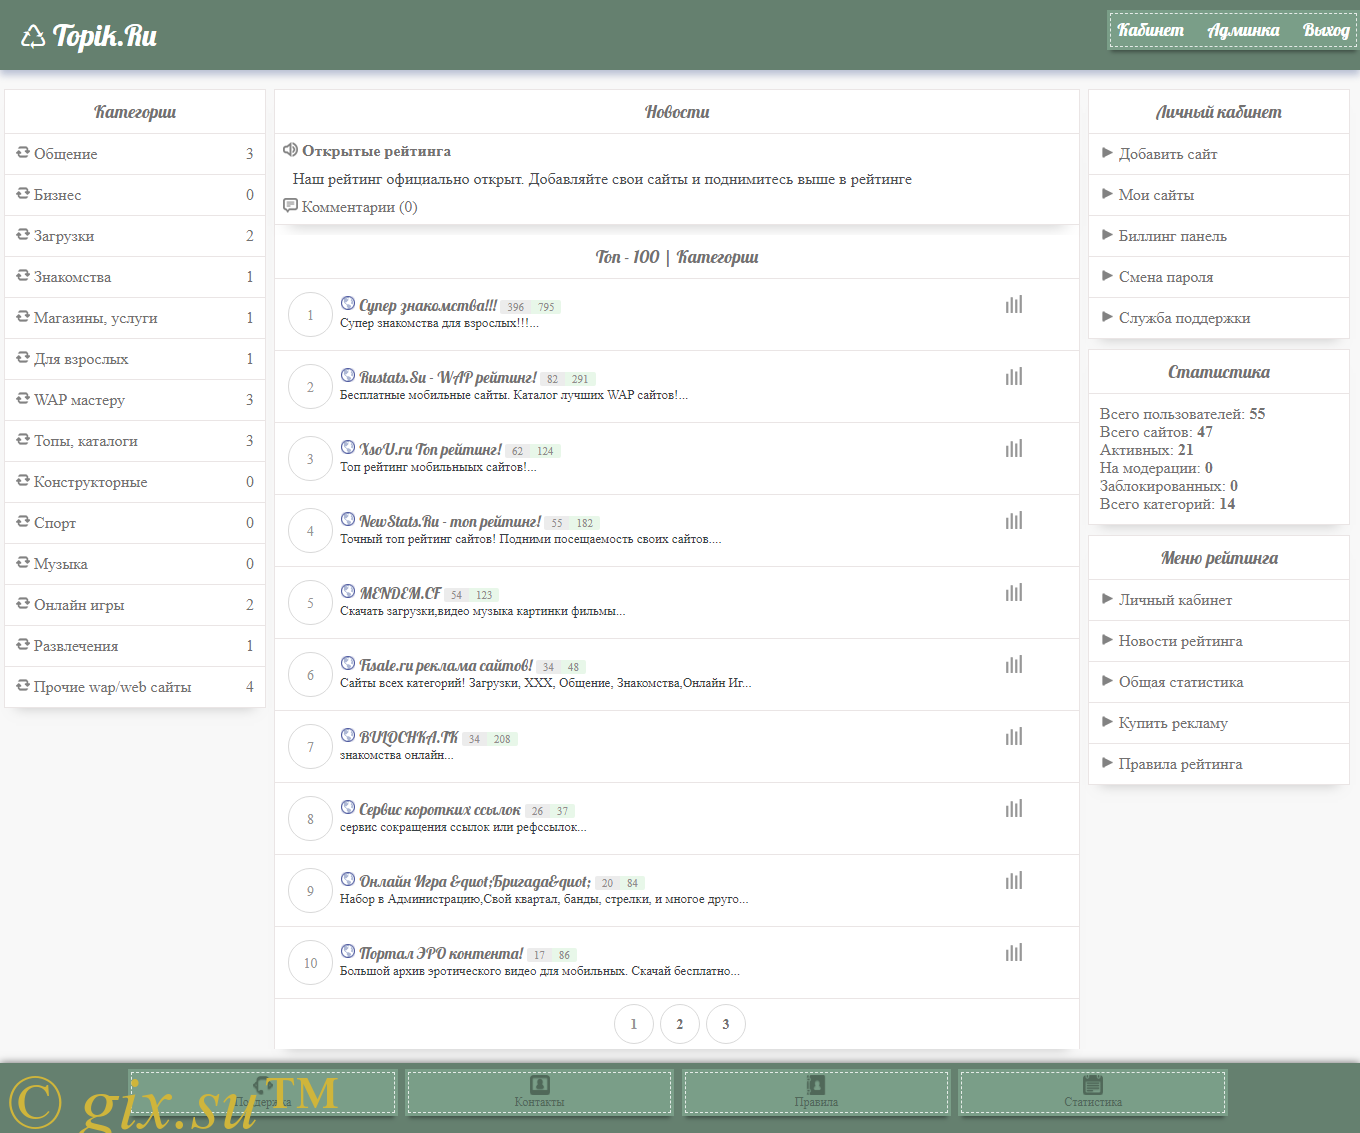Click arrow next to Купить рекламу

click(x=1107, y=722)
